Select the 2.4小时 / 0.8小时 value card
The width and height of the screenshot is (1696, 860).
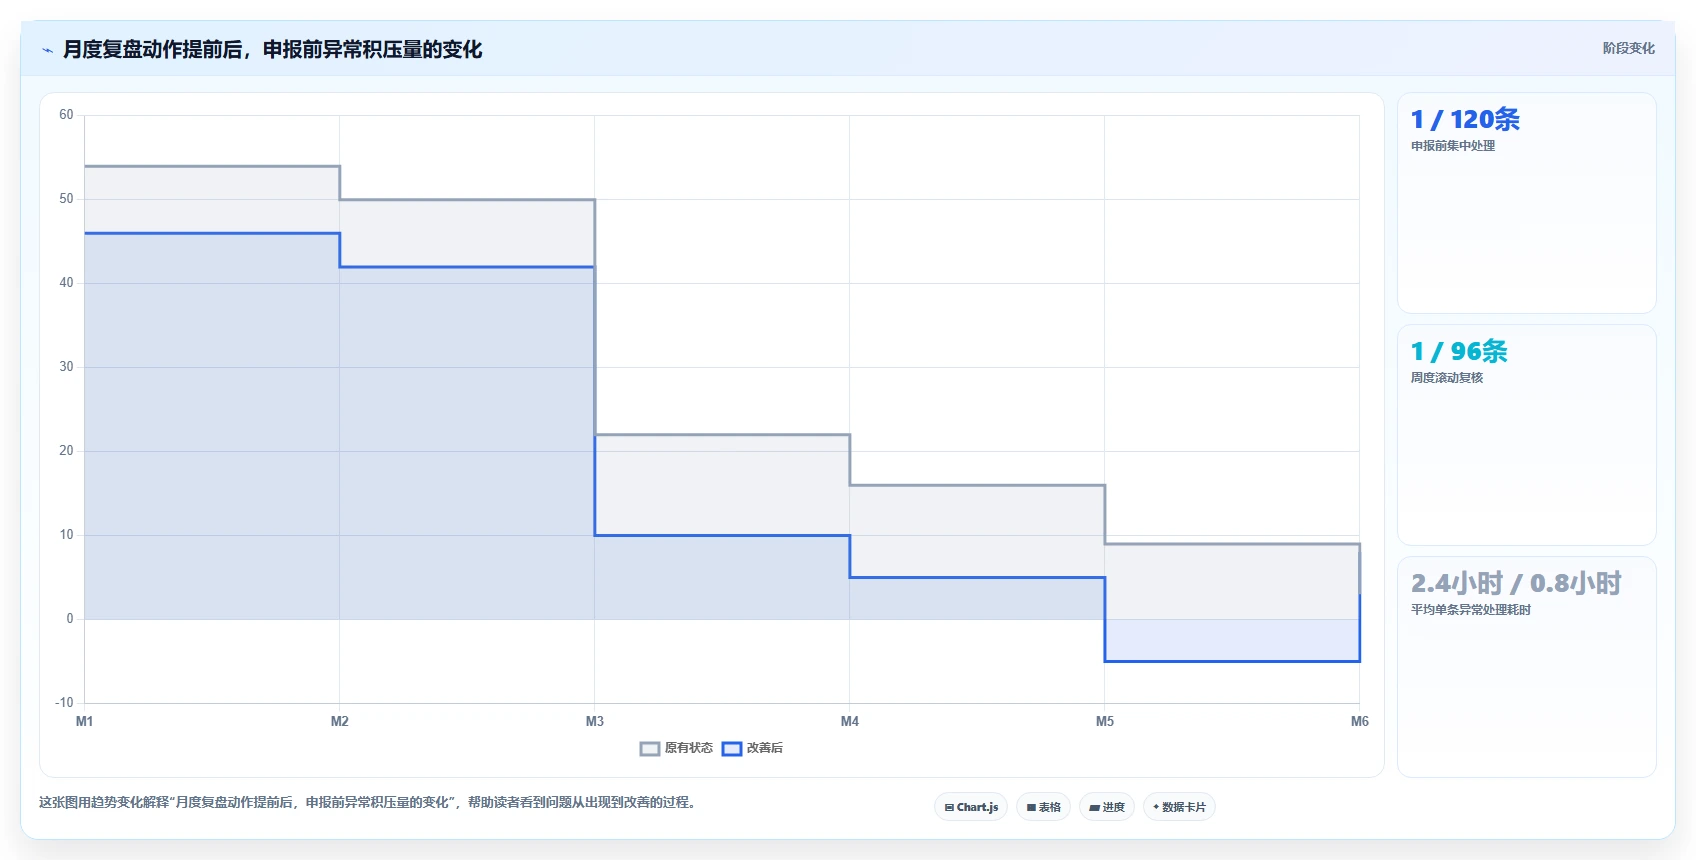(x=1526, y=667)
